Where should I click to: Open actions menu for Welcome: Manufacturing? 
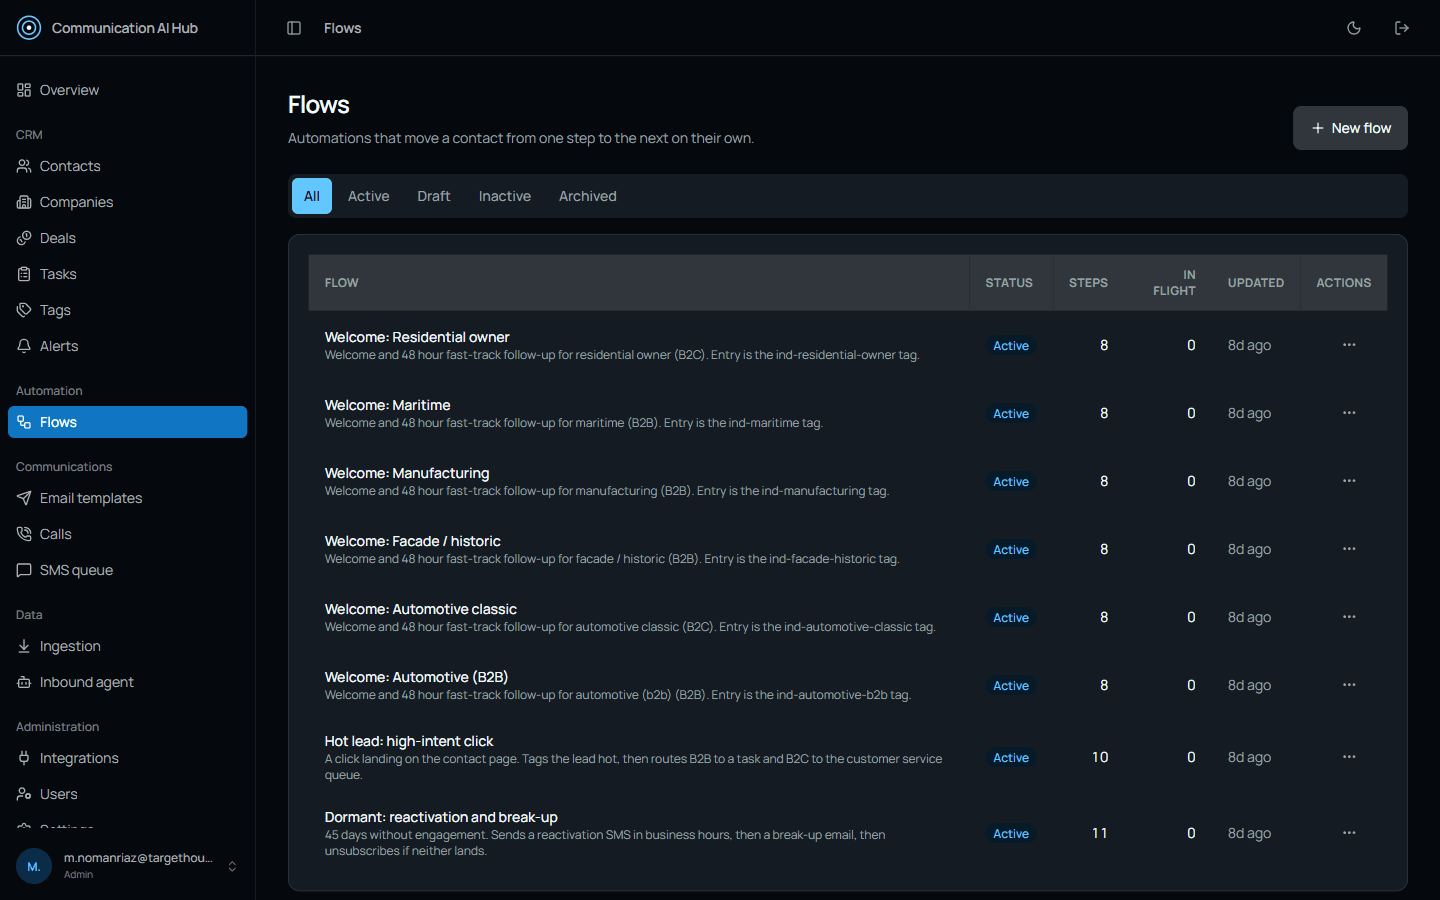pyautogui.click(x=1349, y=481)
